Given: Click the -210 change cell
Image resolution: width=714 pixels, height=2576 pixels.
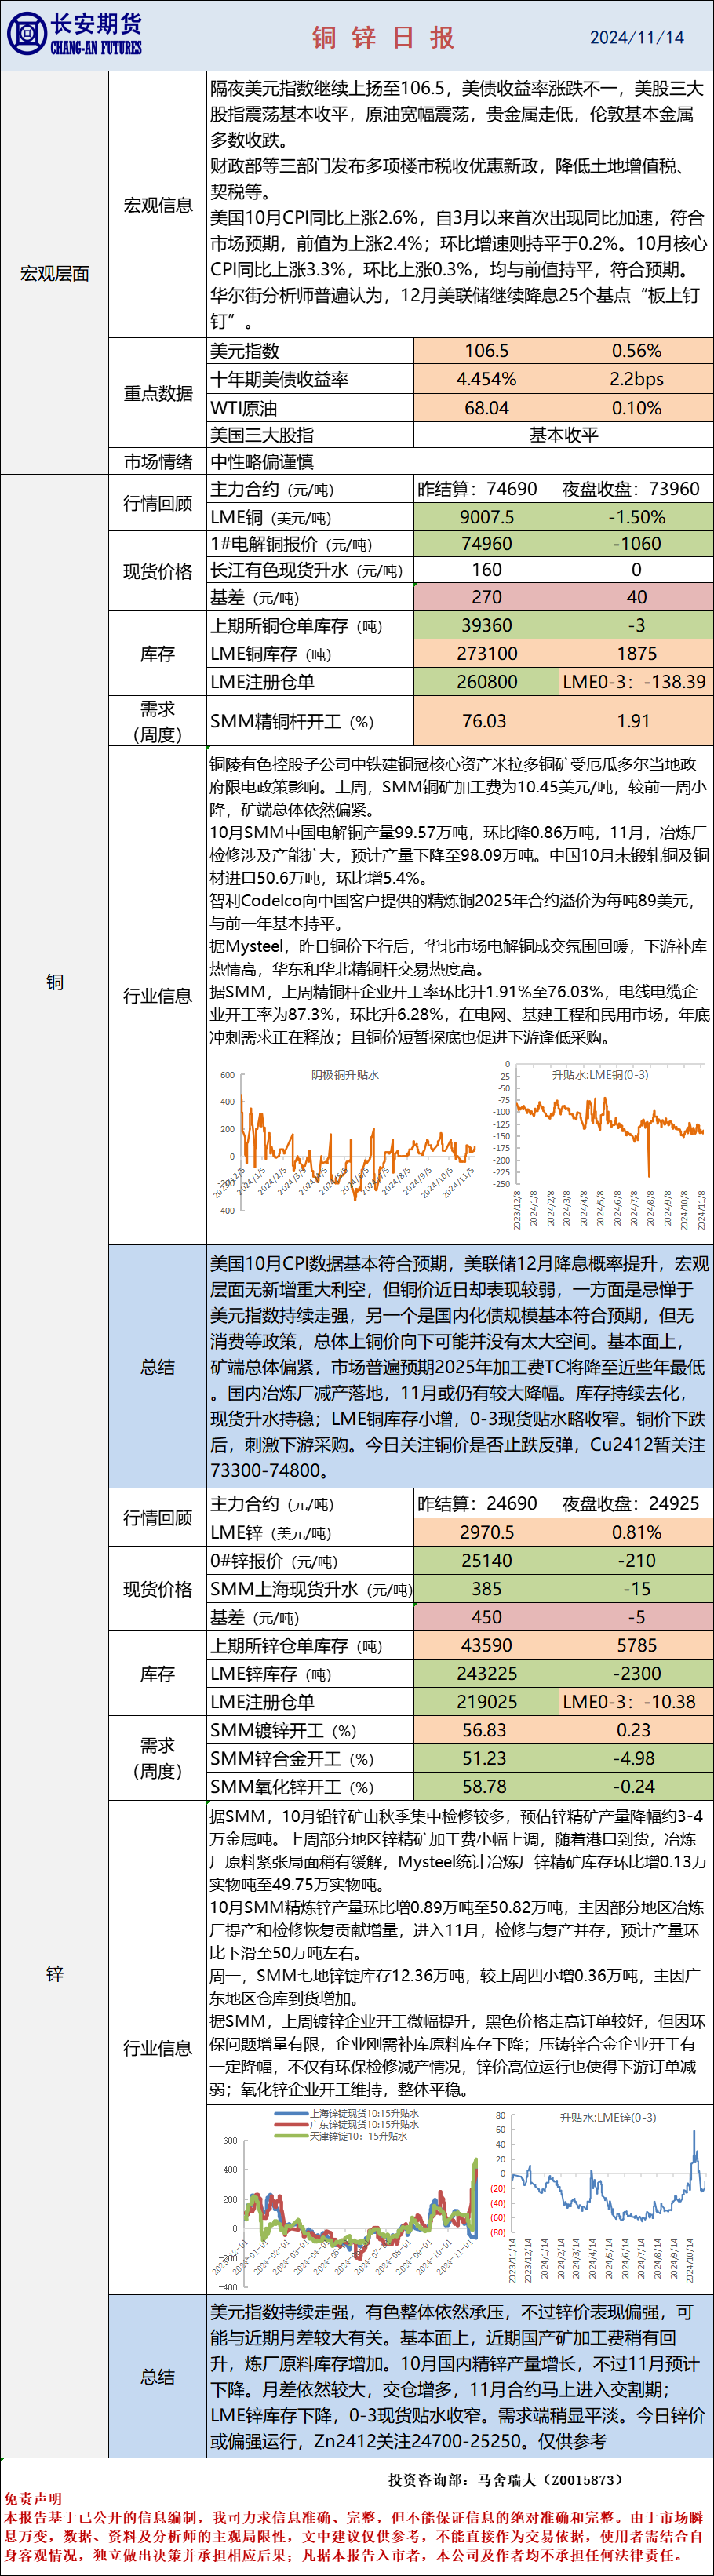Looking at the screenshot, I should pos(636,1560).
